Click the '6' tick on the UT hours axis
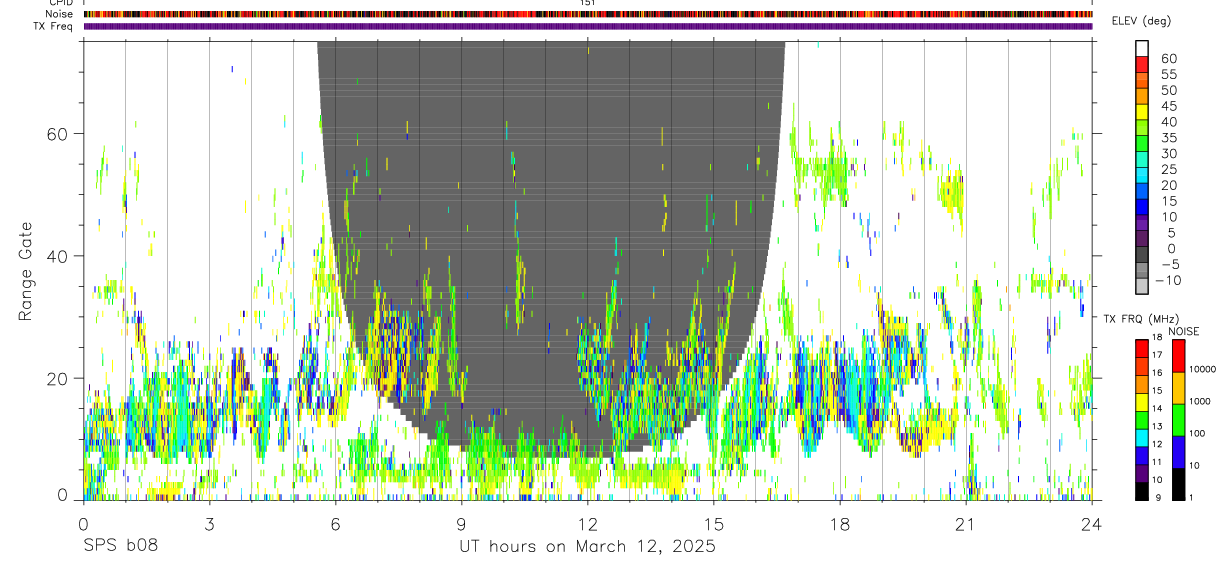The height and width of the screenshot is (567, 1228). click(335, 524)
